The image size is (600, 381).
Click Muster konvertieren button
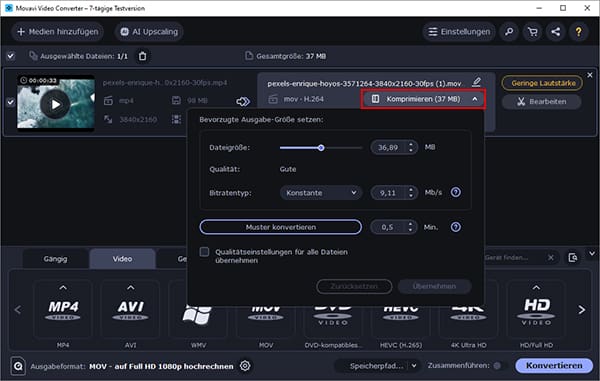click(x=280, y=227)
